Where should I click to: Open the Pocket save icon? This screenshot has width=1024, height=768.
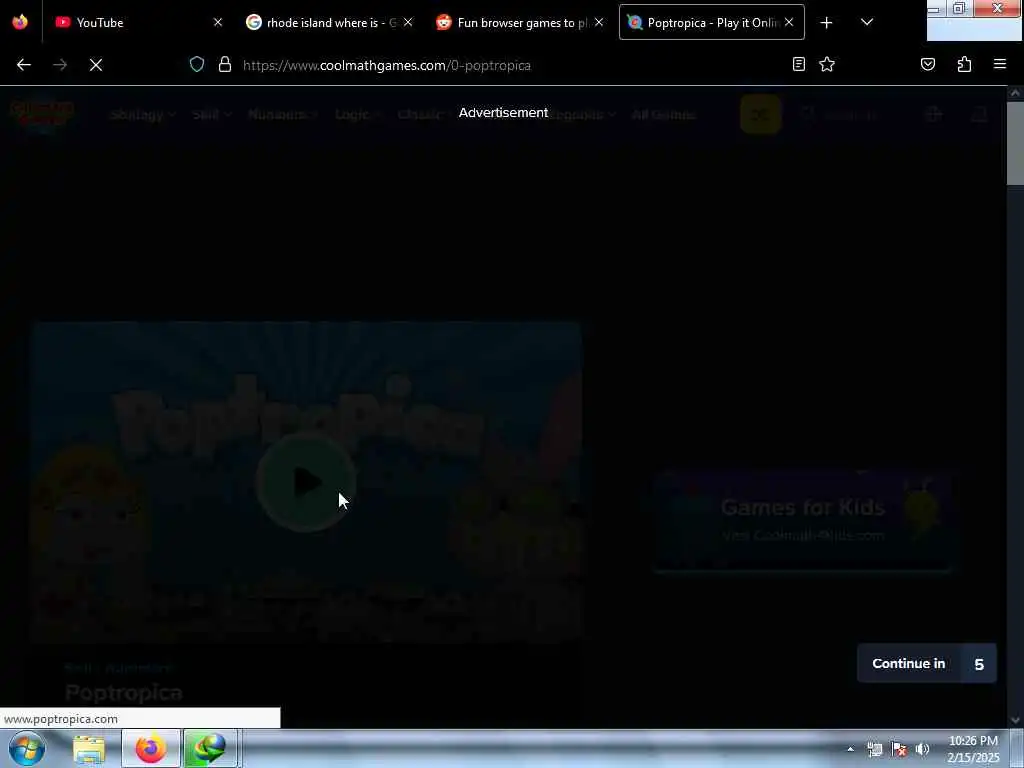click(x=928, y=64)
